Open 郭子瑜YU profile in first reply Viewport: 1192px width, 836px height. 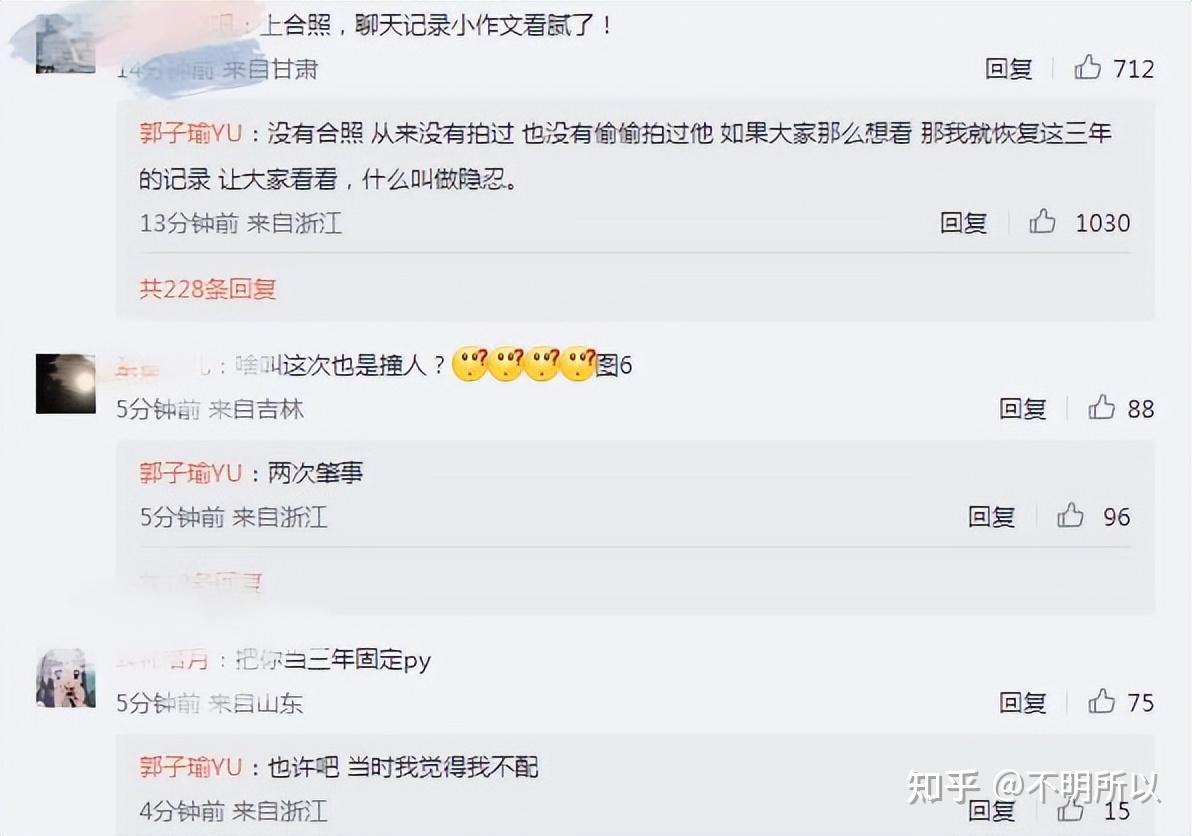point(191,134)
